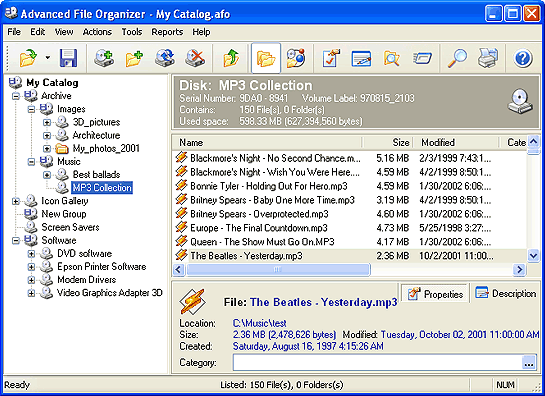This screenshot has height=396, width=545.
Task: Click the blue Help question mark icon
Action: point(522,58)
